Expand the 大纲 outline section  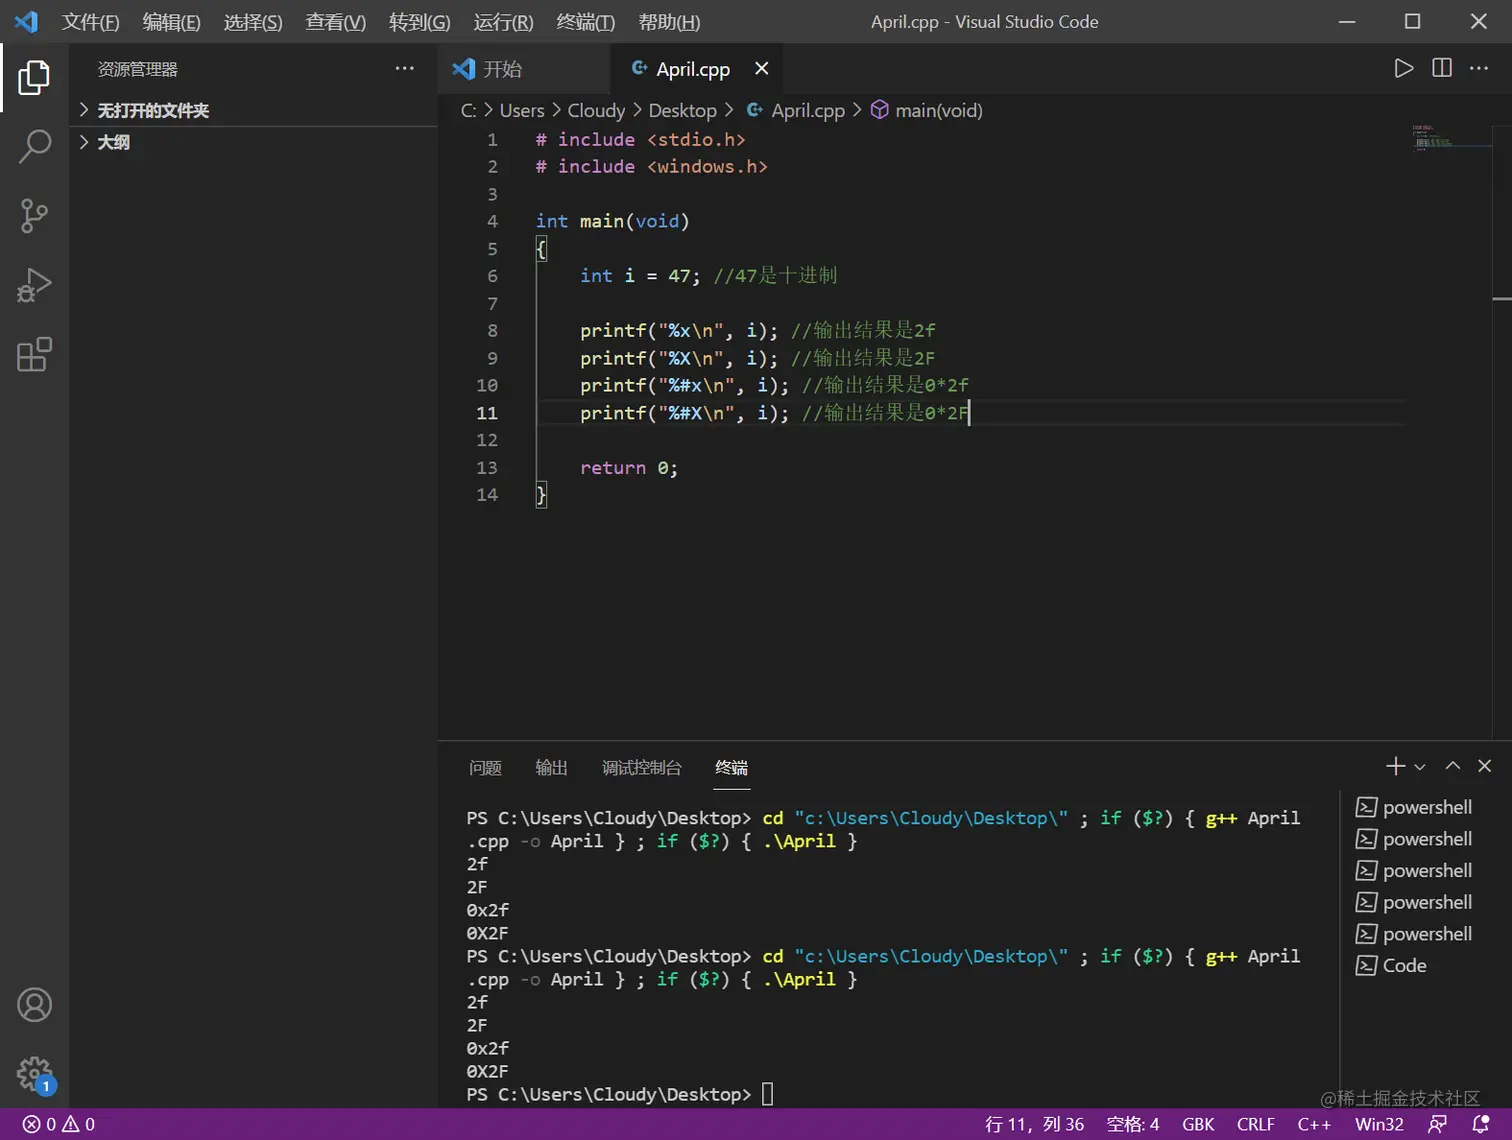point(113,142)
